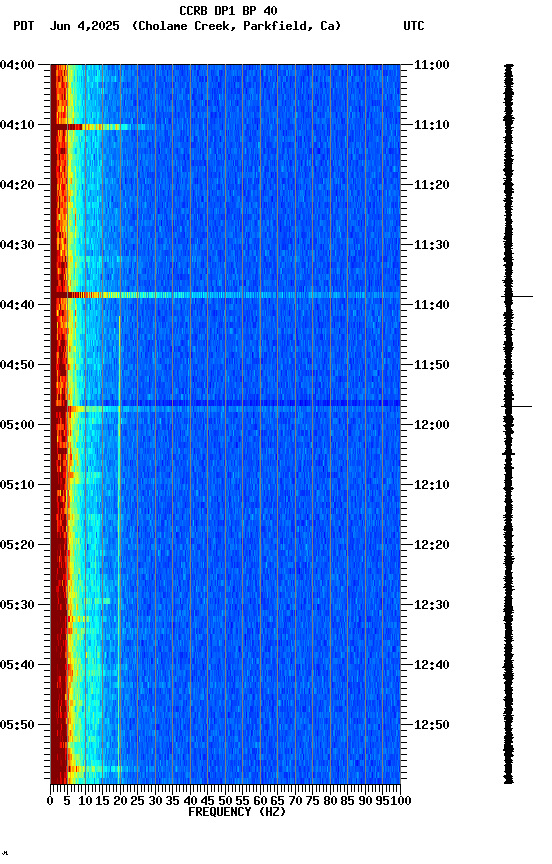Viewport: 552px width, 864px height.
Task: Click the '12:00' UTC time label
Action: click(x=432, y=425)
